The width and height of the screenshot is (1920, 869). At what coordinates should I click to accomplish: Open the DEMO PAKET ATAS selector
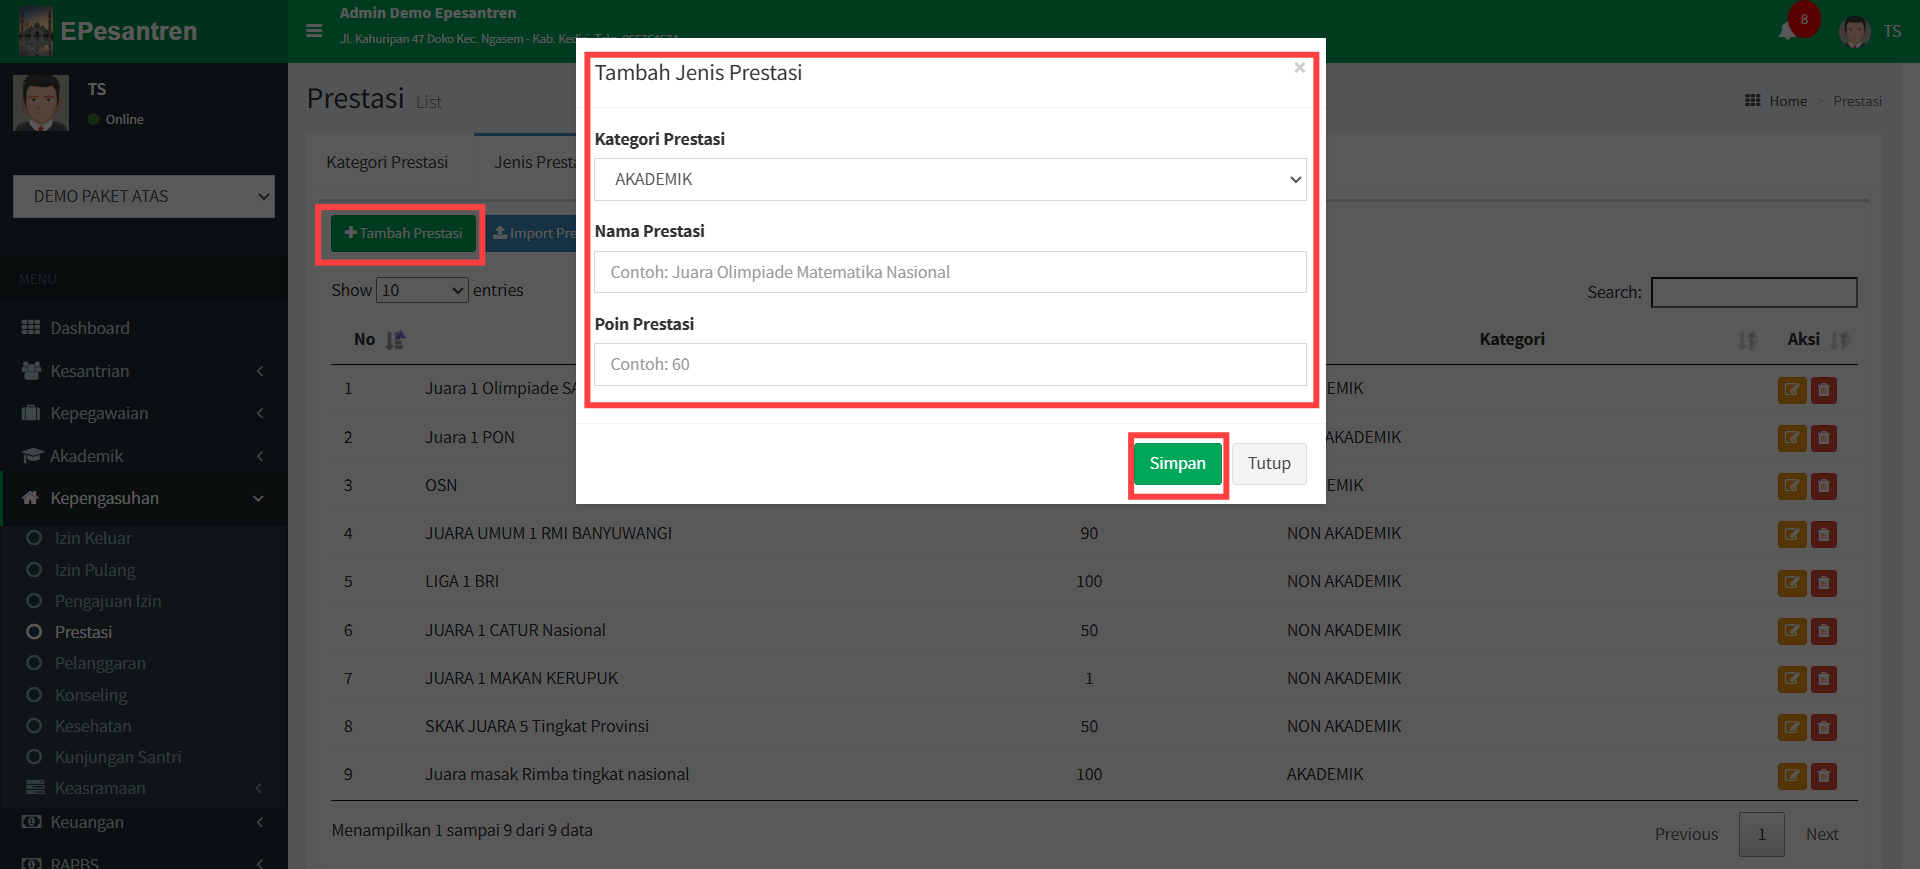pyautogui.click(x=144, y=197)
